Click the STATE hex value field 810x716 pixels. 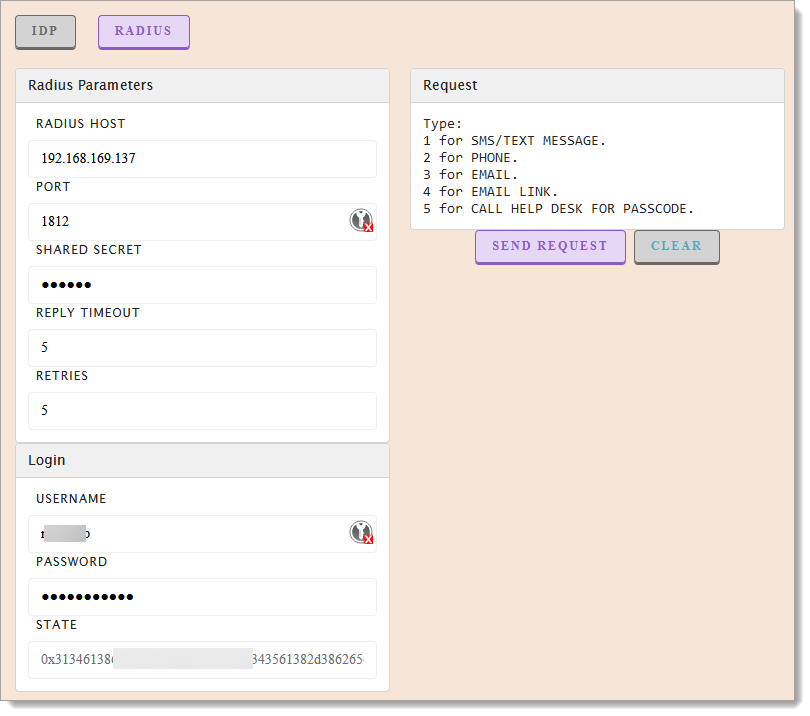pos(202,660)
